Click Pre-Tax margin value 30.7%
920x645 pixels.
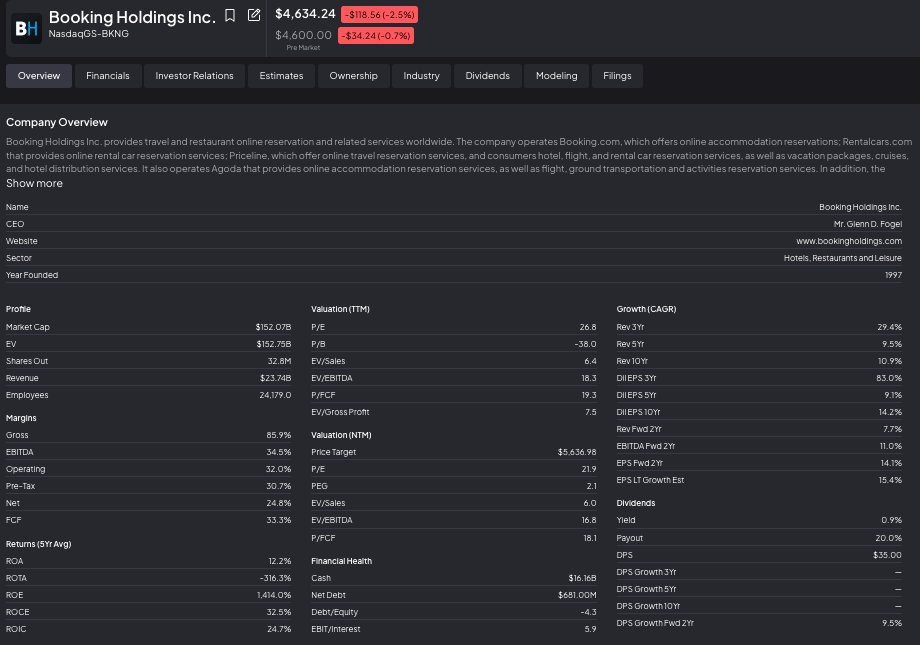[279, 486]
